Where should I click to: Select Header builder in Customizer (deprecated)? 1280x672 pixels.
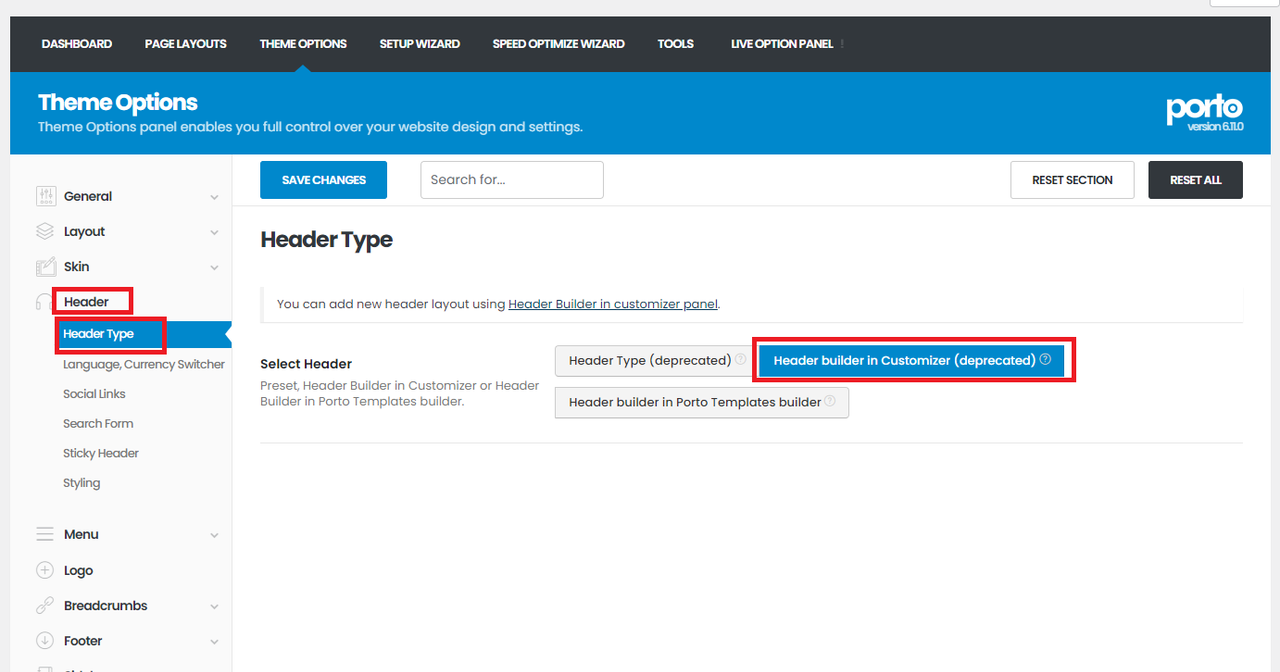pos(912,360)
